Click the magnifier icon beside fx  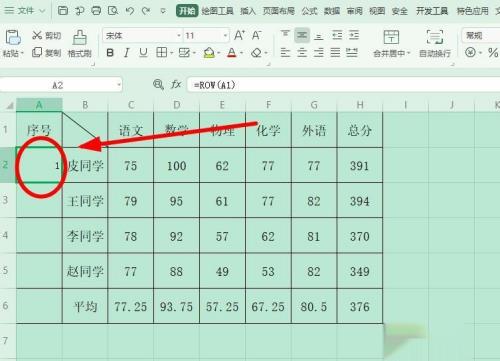(158, 85)
